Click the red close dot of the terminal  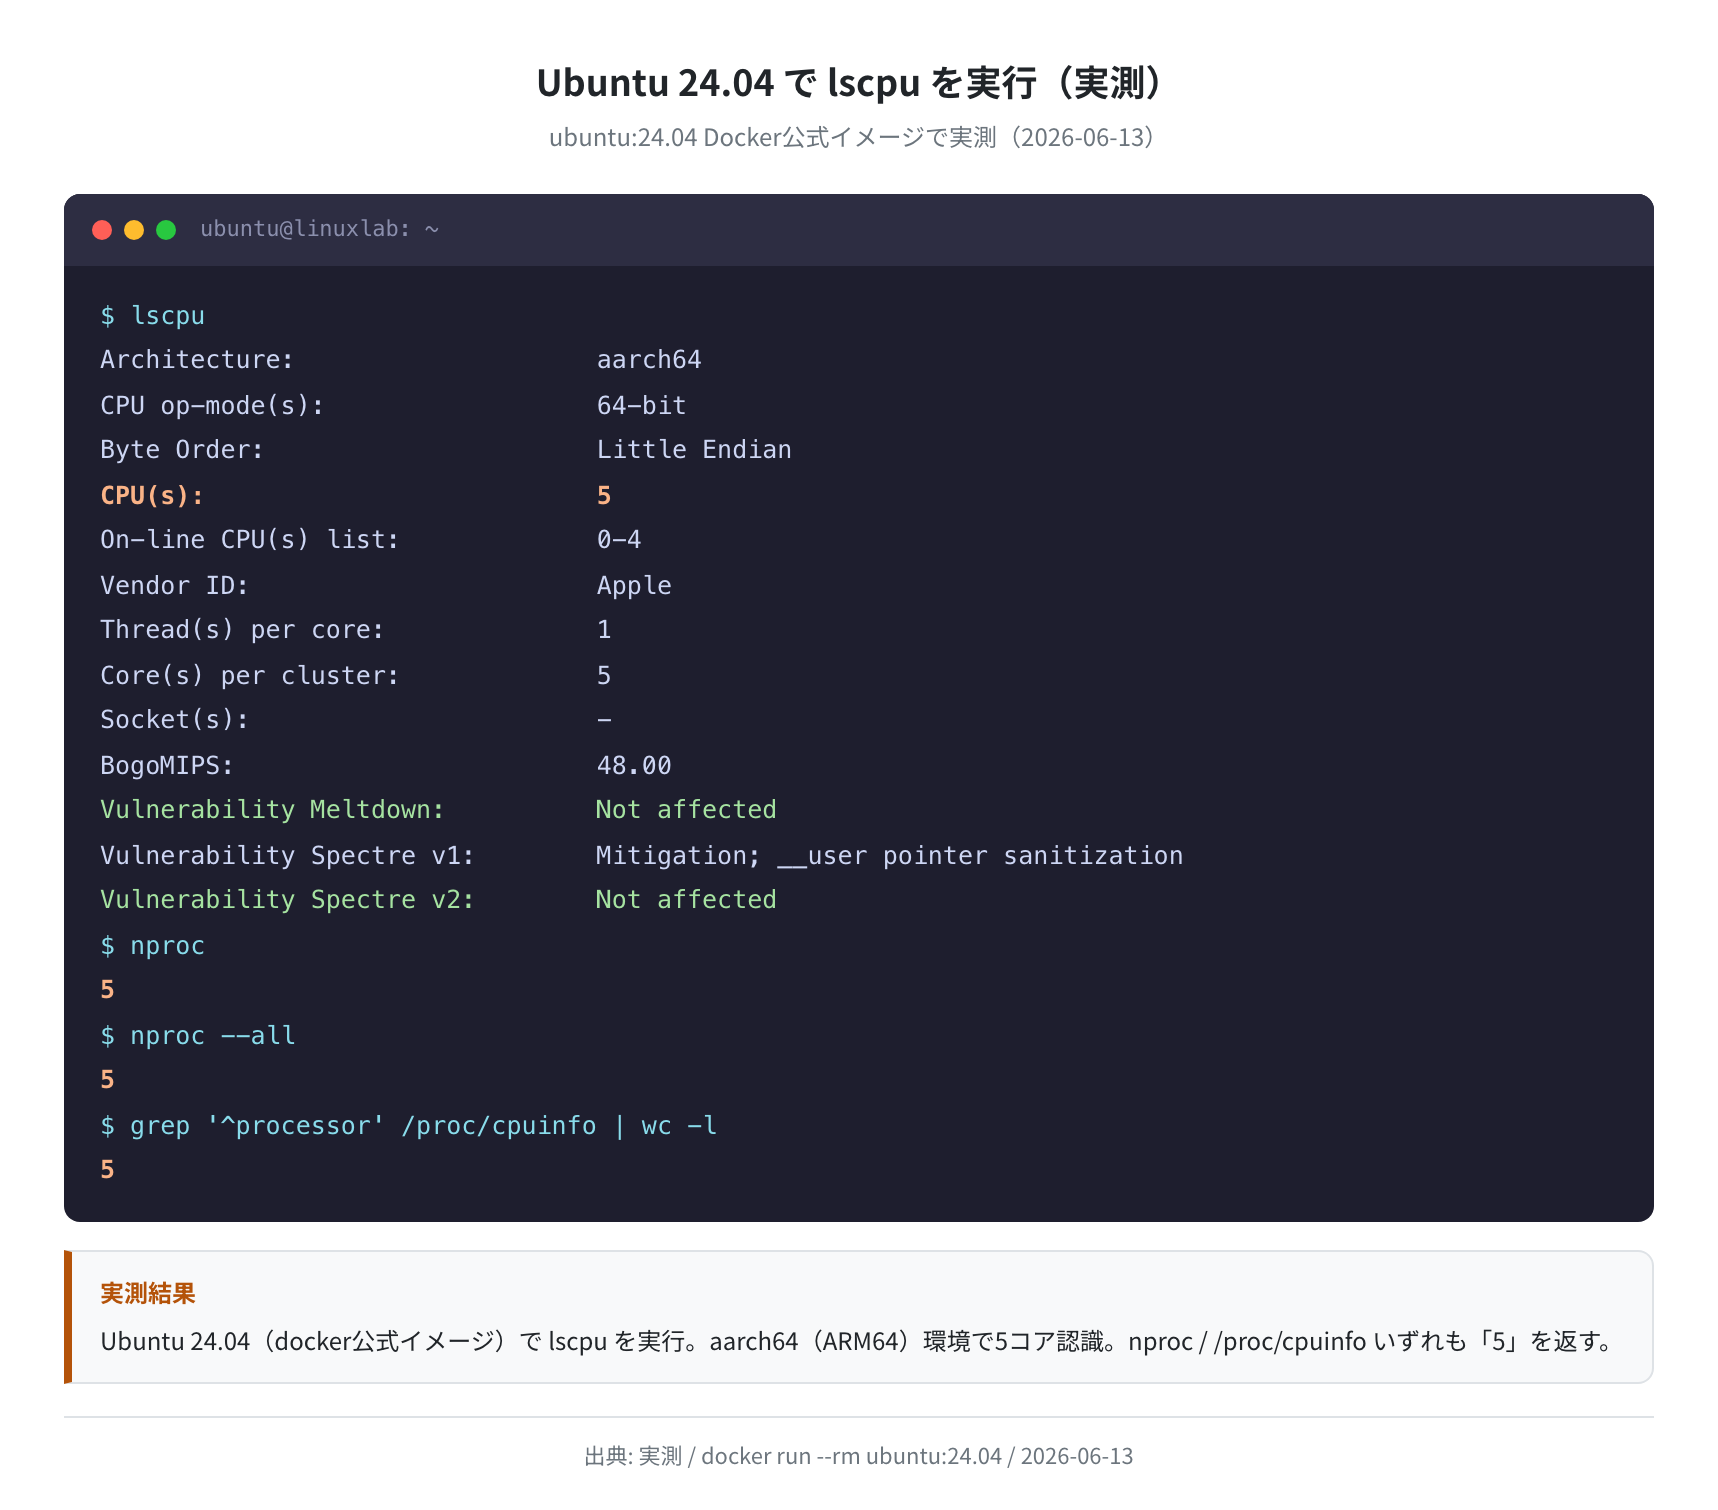pos(102,230)
